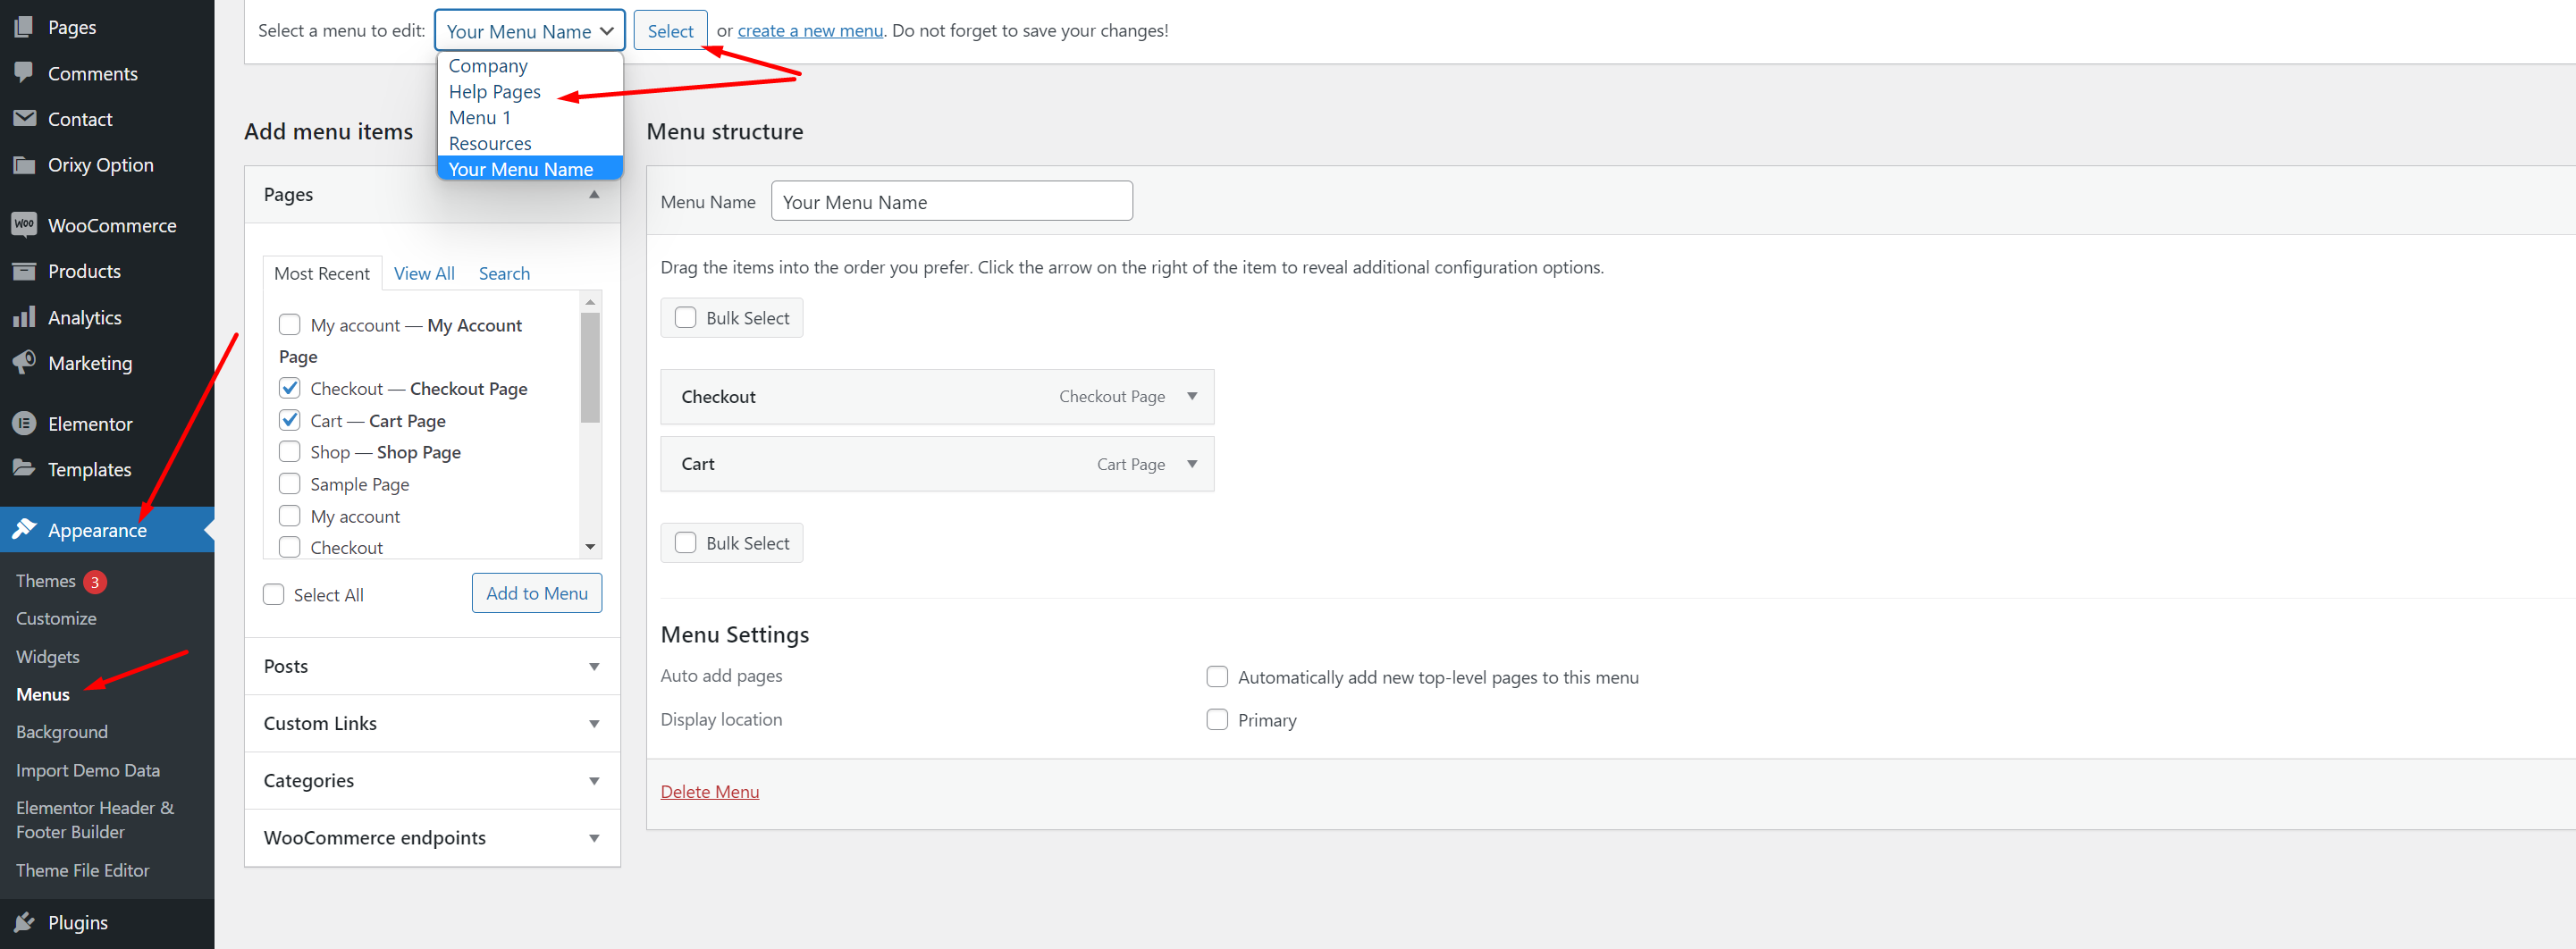The height and width of the screenshot is (949, 2576).
Task: Click the Menu Name text field
Action: point(951,201)
